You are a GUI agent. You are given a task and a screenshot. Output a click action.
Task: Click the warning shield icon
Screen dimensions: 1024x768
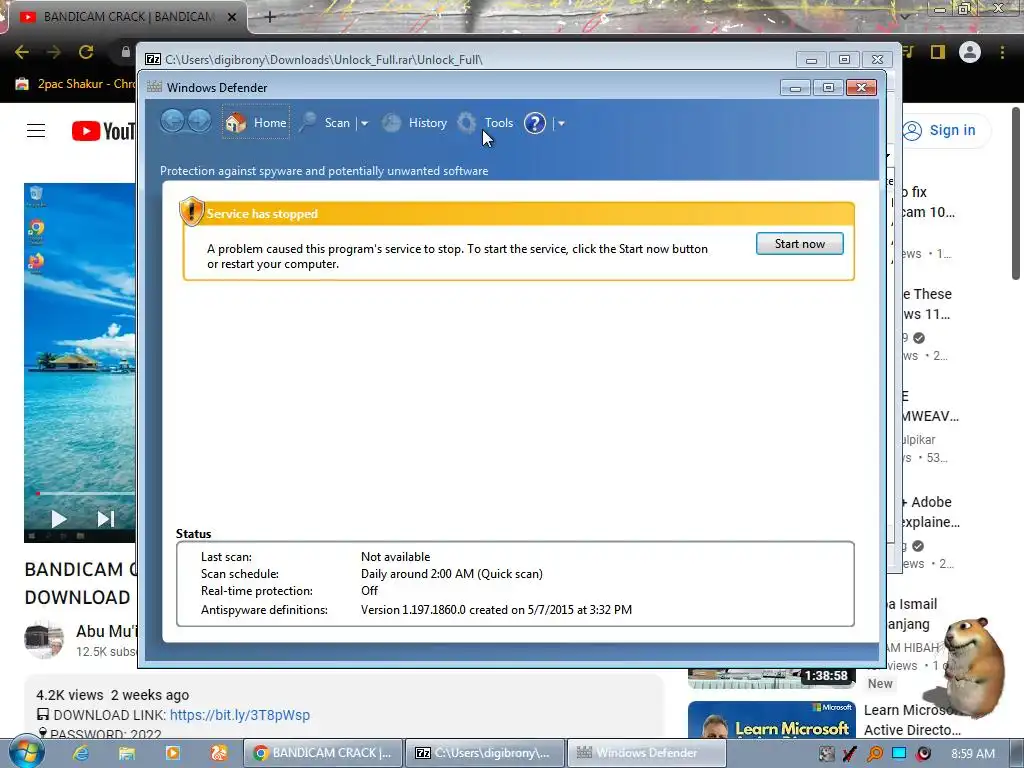pos(191,211)
